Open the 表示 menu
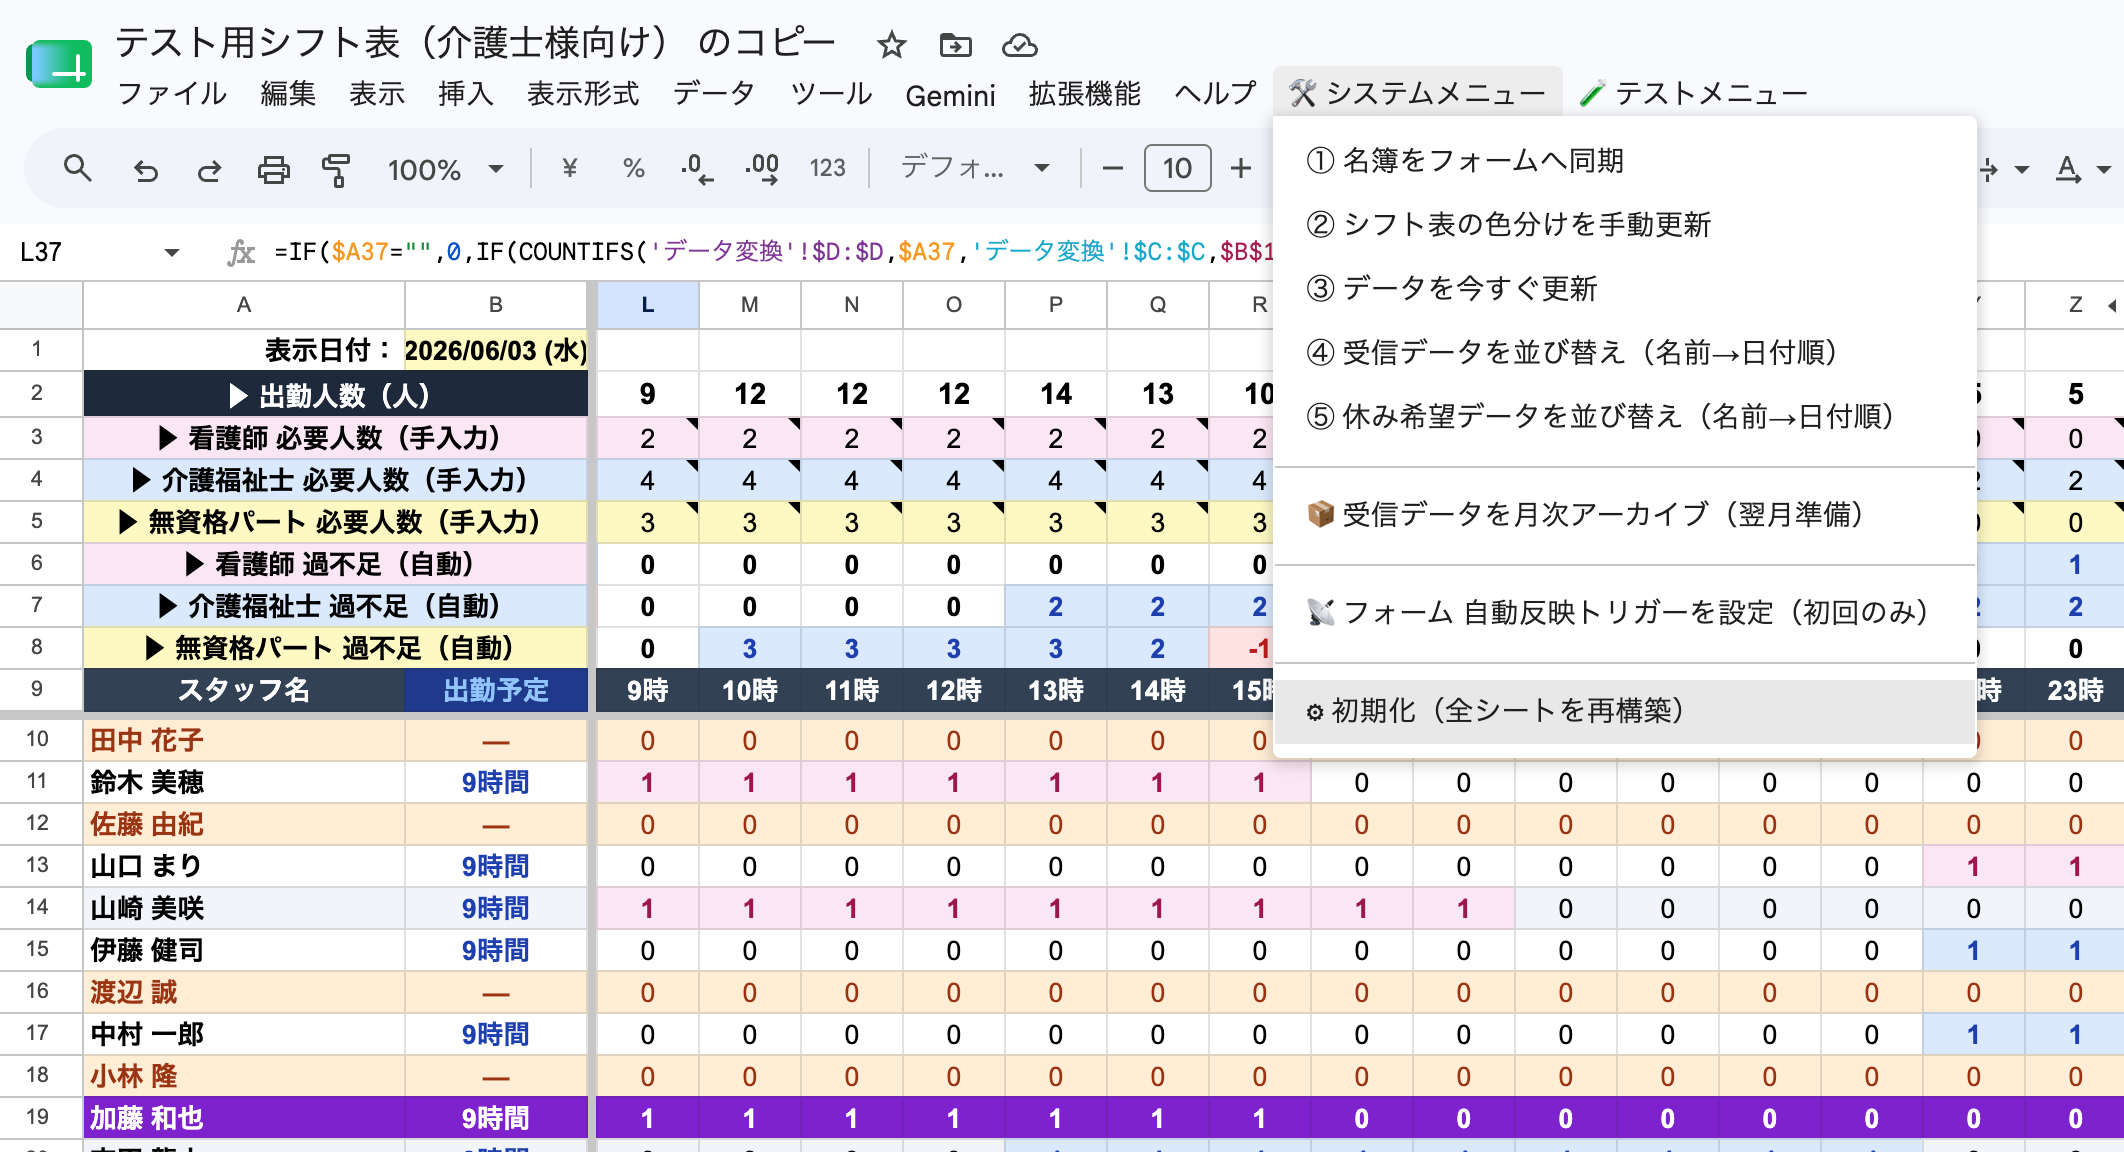The width and height of the screenshot is (2124, 1152). (377, 94)
